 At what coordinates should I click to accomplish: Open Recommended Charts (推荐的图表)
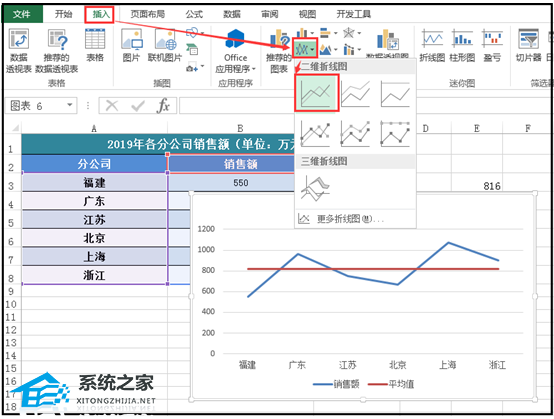coord(279,51)
